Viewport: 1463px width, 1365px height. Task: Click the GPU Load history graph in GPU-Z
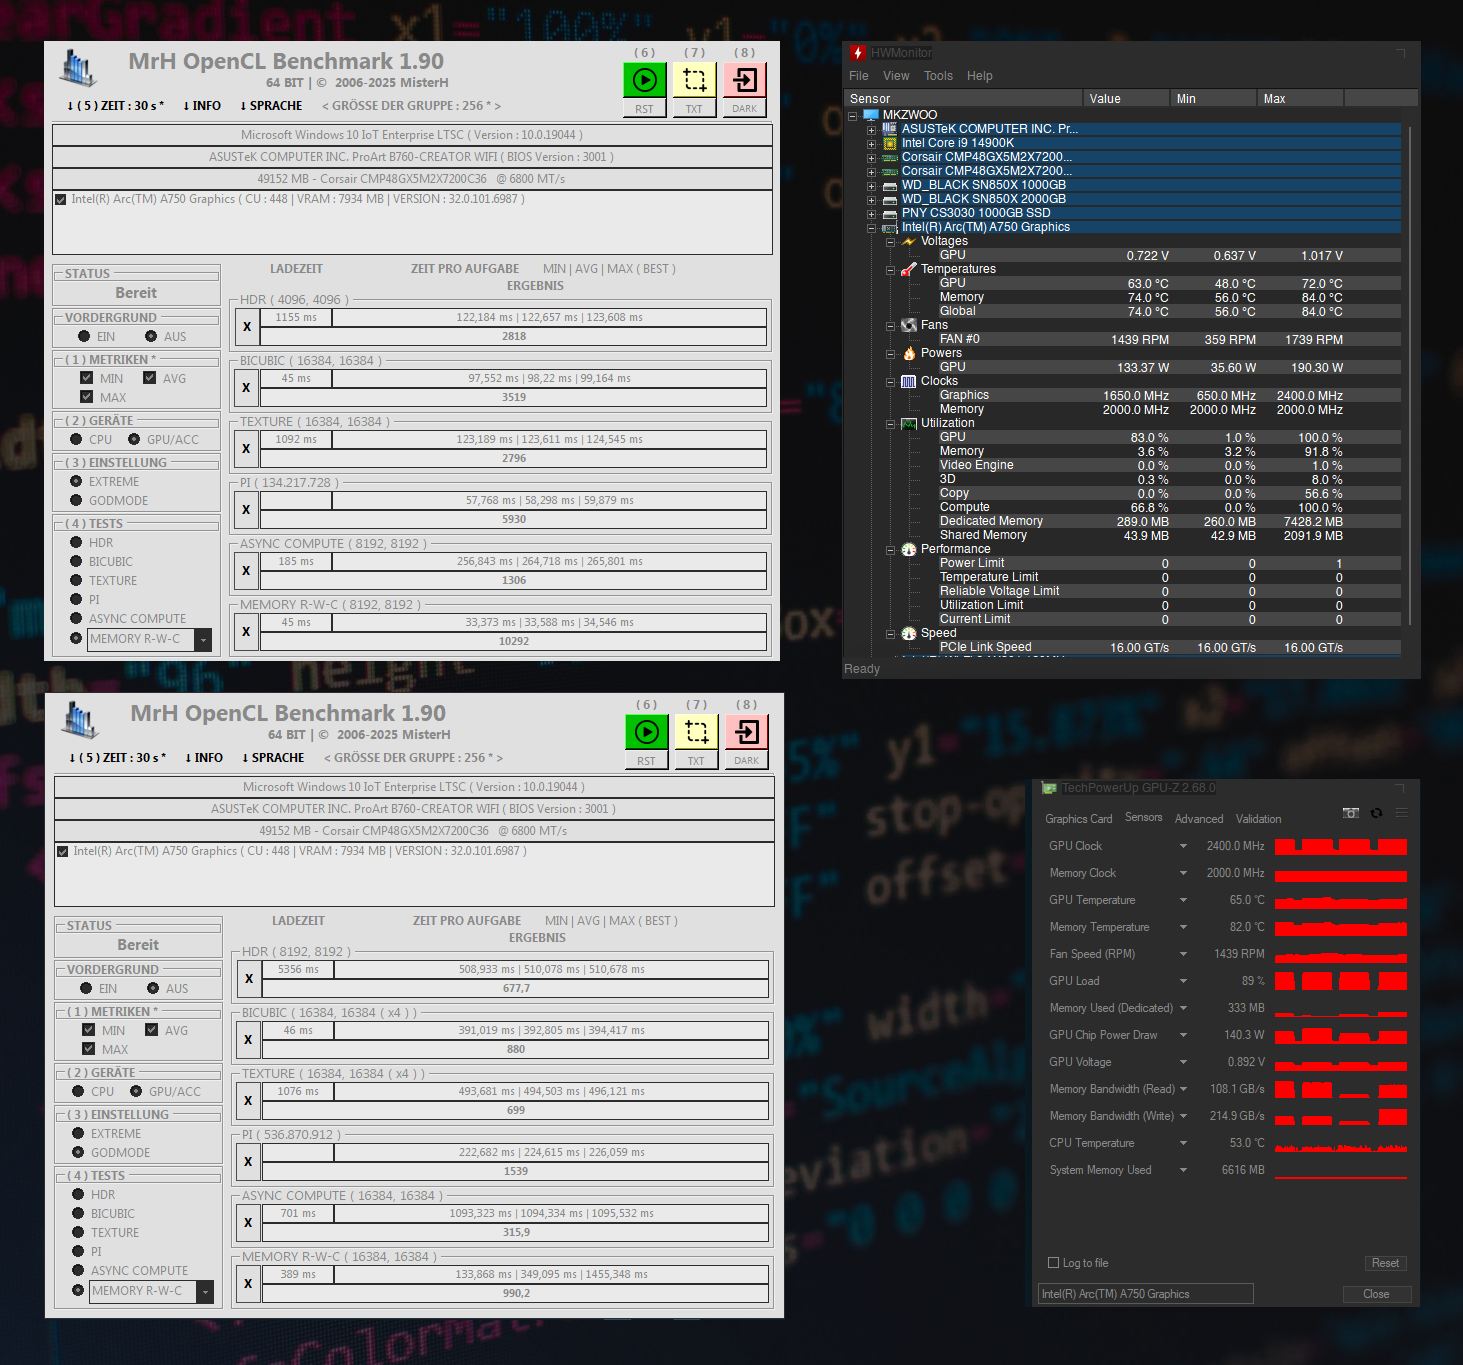(1341, 981)
